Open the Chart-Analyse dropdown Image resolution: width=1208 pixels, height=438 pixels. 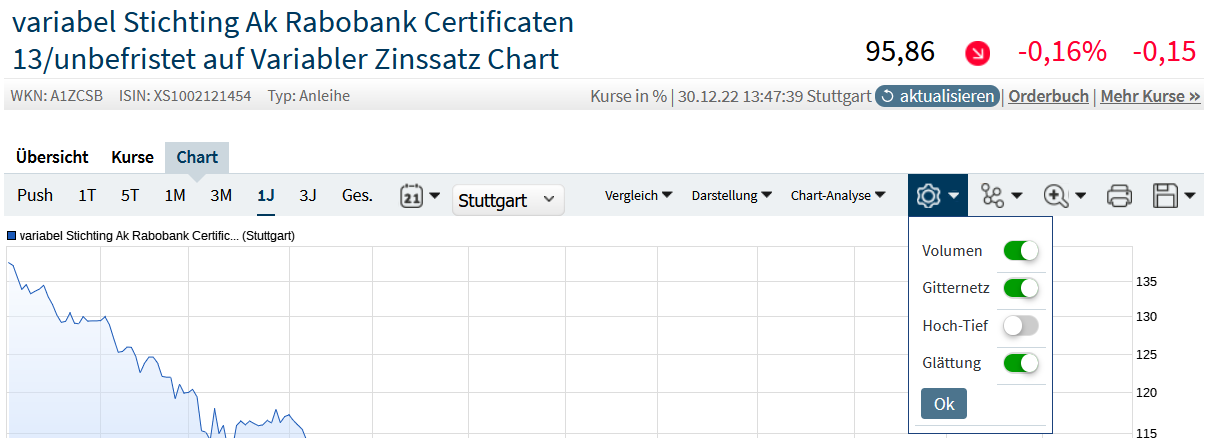pyautogui.click(x=837, y=196)
